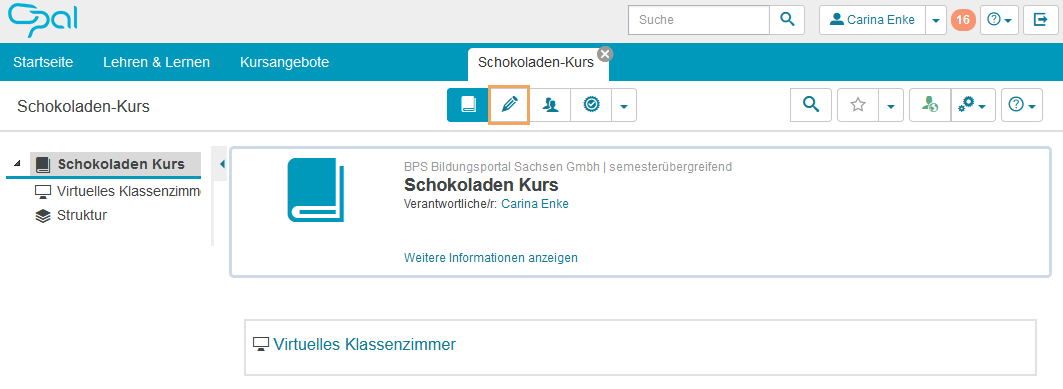Click the magnifier button beside Suche field
The height and width of the screenshot is (389, 1063).
[x=787, y=20]
